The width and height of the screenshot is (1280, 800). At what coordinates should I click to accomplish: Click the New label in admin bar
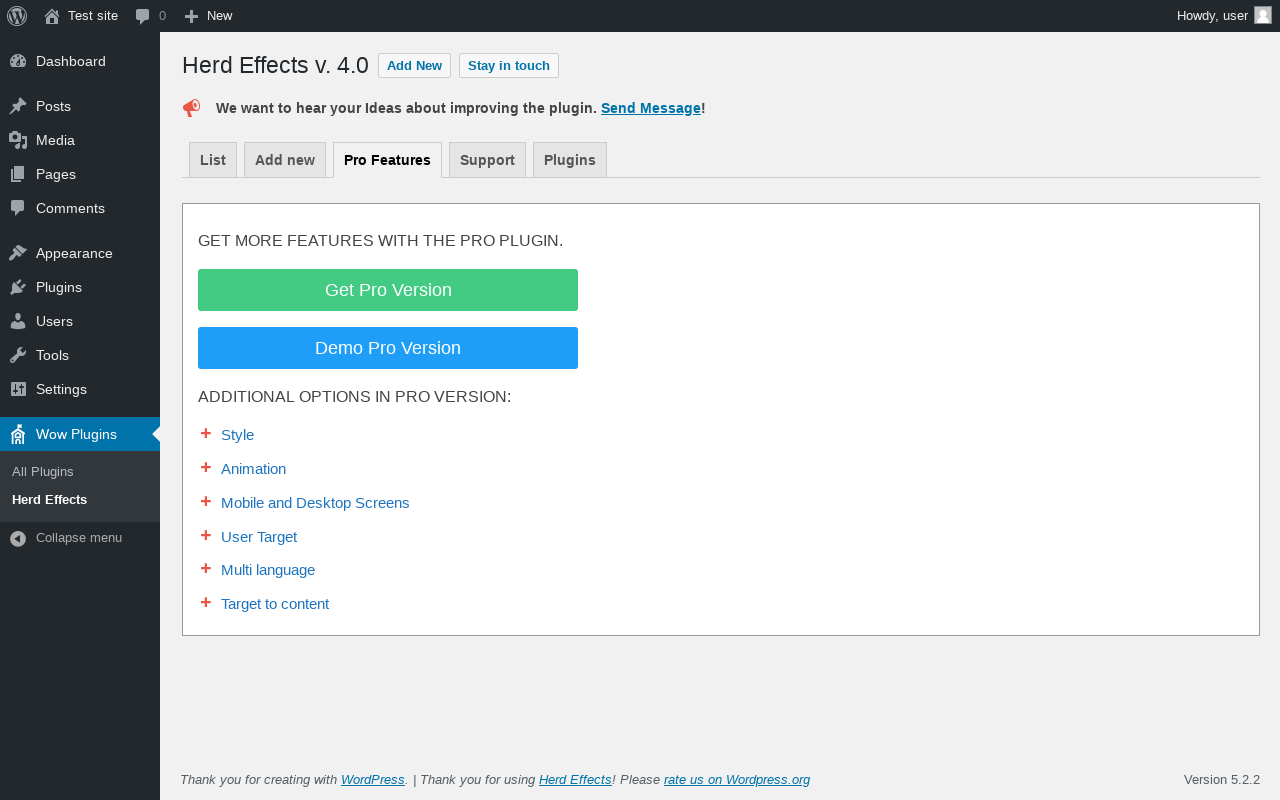(220, 16)
